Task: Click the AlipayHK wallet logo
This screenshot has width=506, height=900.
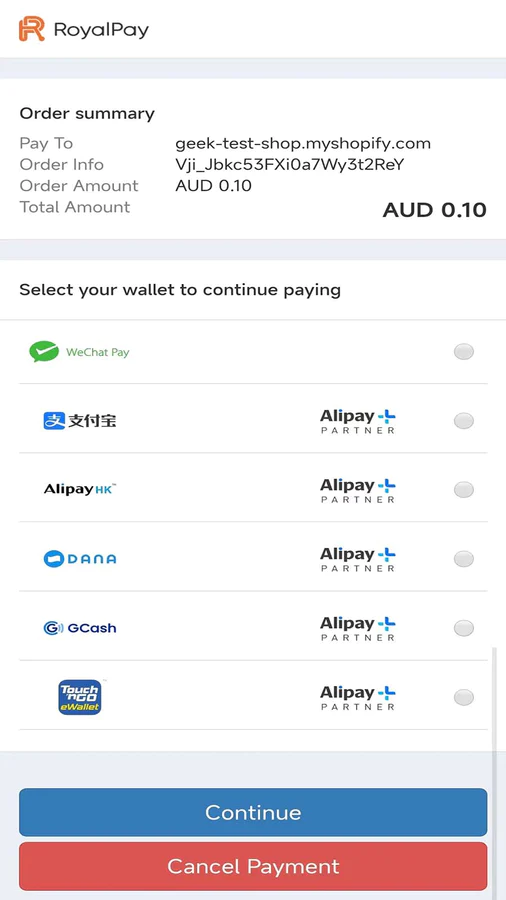Action: coord(80,490)
